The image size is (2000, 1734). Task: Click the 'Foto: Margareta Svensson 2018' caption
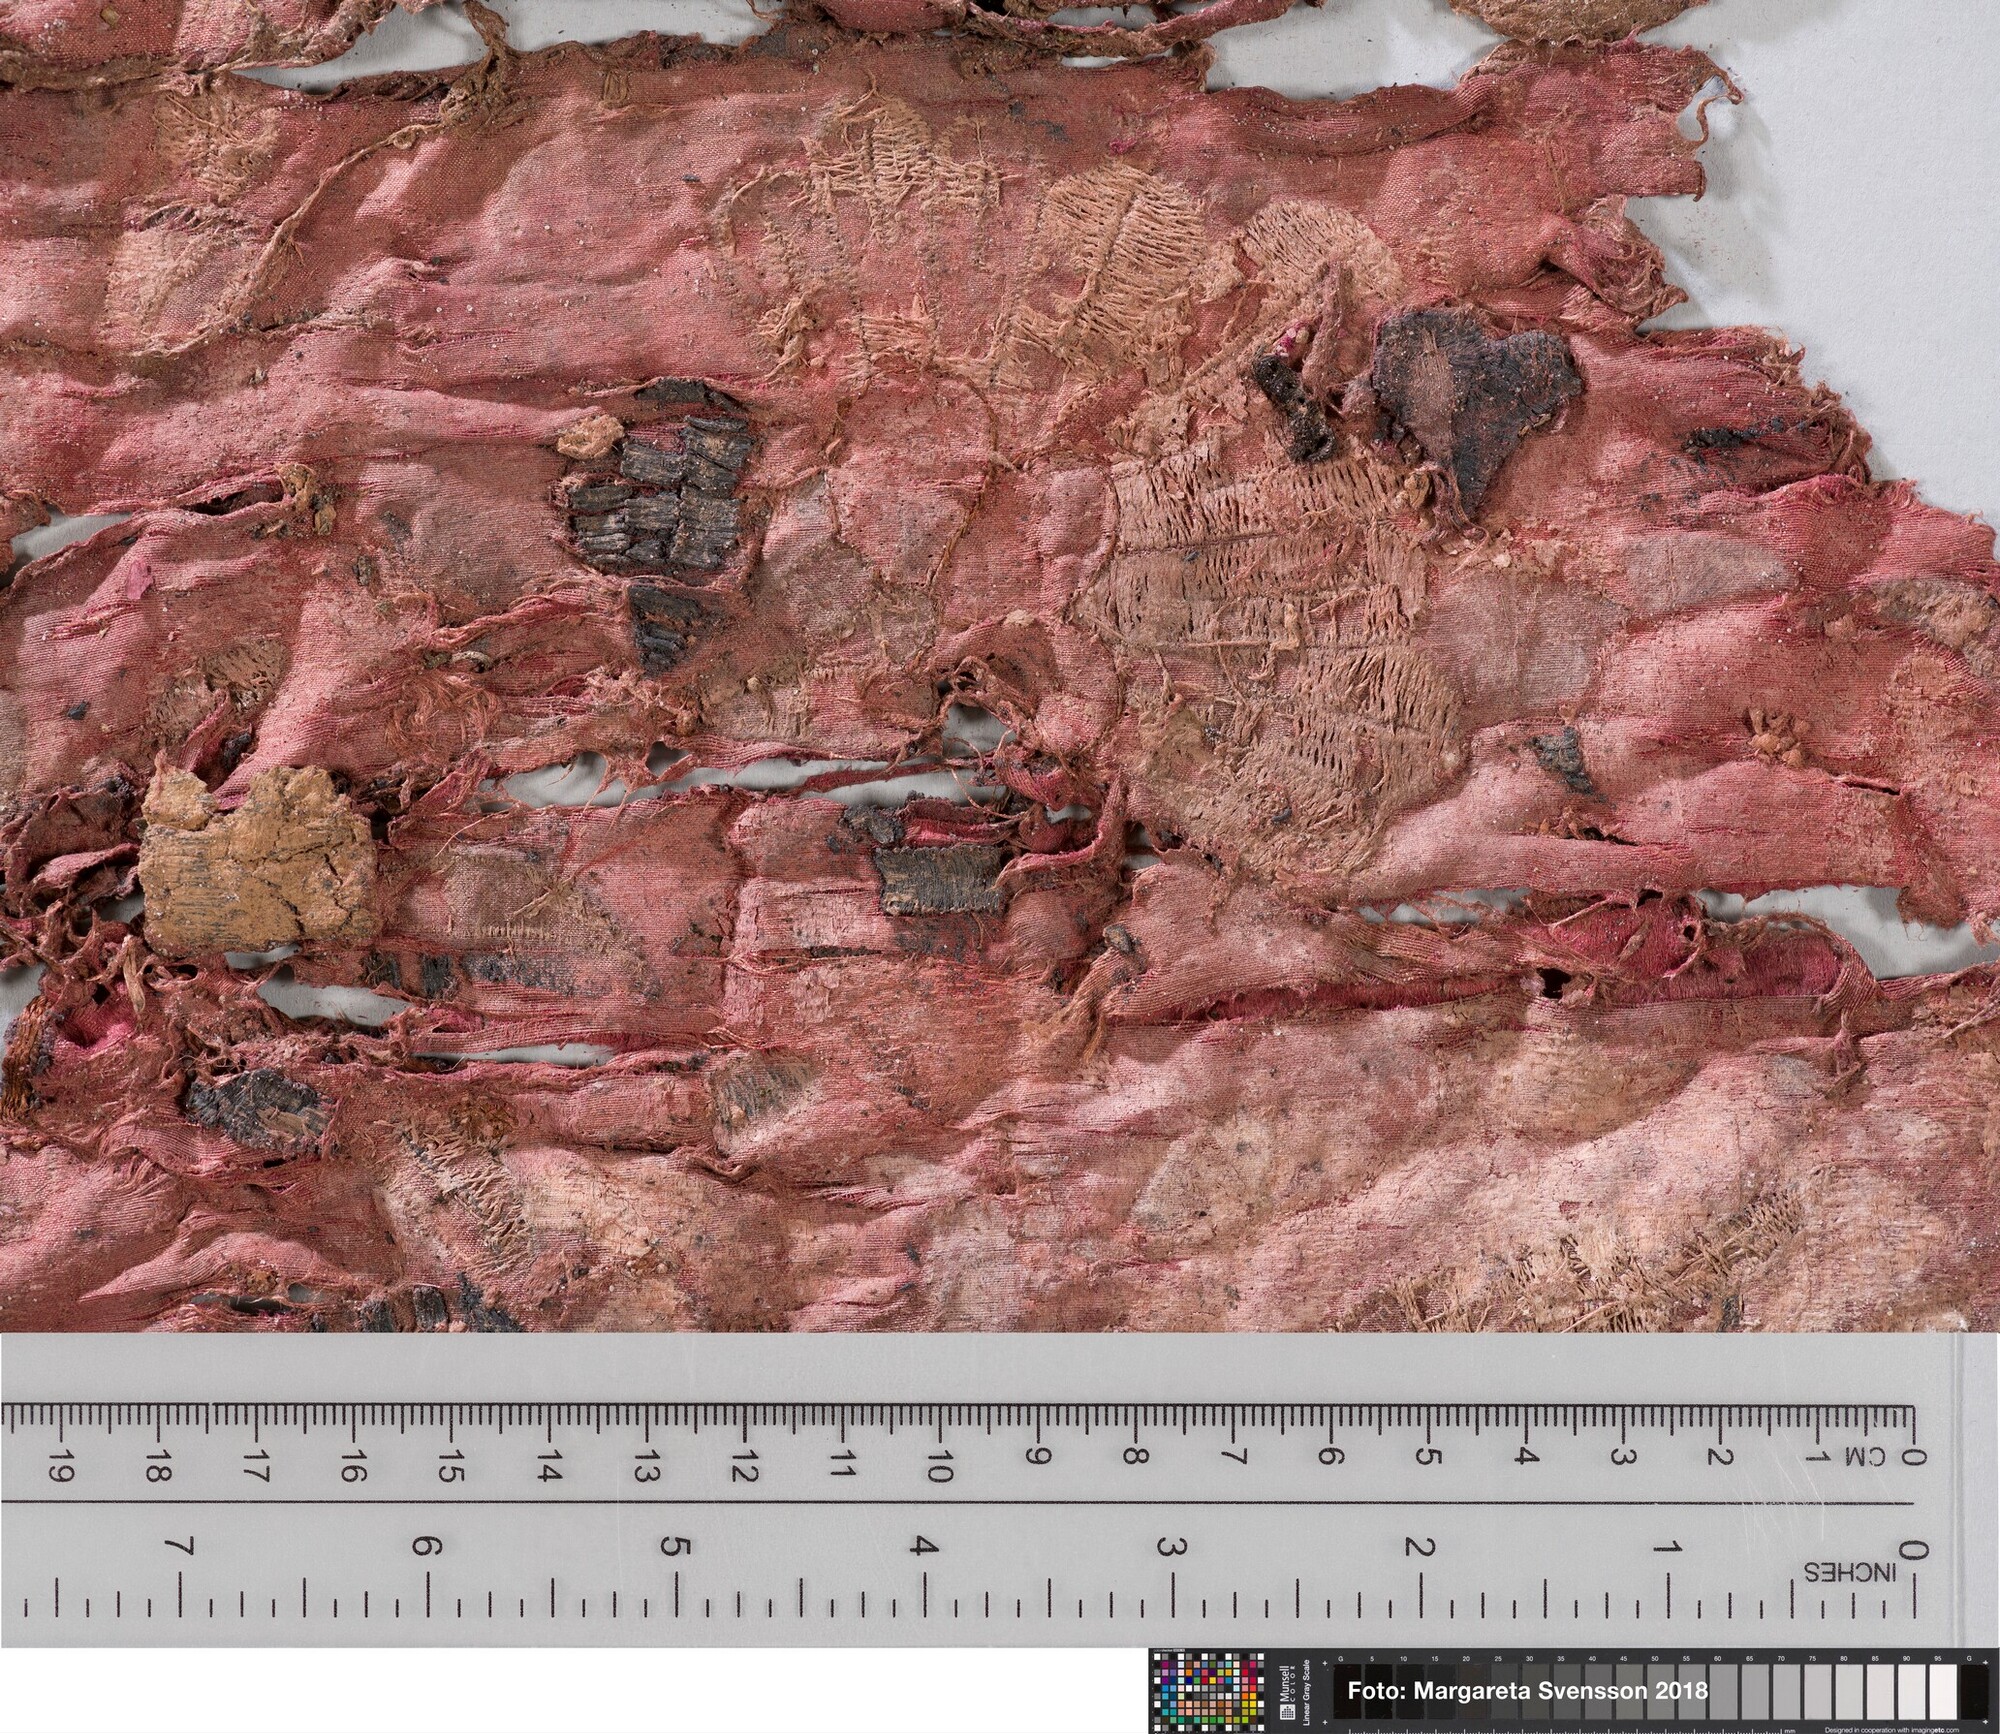pos(1528,1691)
